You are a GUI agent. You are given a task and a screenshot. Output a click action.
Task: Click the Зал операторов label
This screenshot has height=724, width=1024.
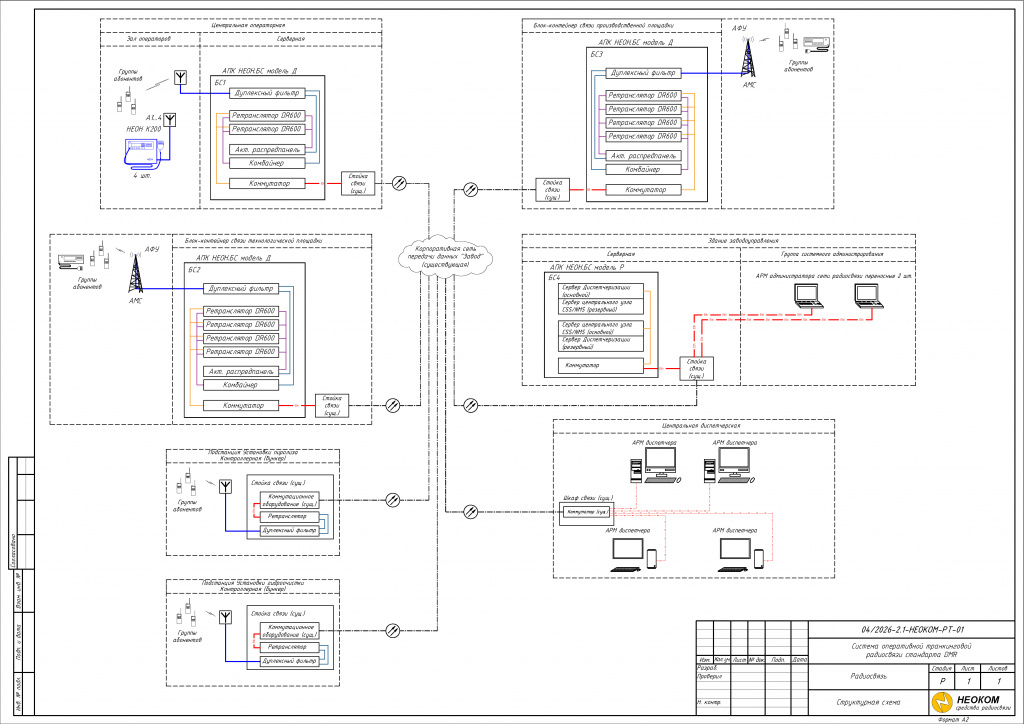coord(149,39)
